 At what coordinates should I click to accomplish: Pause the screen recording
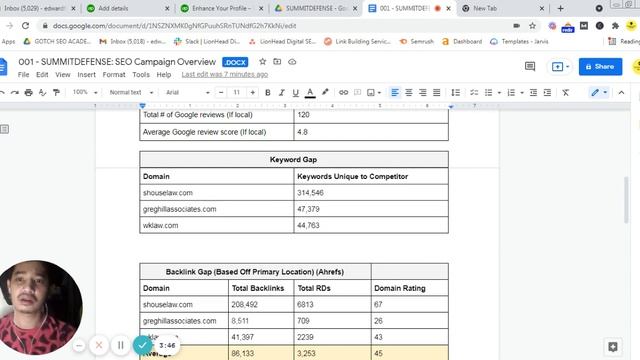tap(120, 345)
